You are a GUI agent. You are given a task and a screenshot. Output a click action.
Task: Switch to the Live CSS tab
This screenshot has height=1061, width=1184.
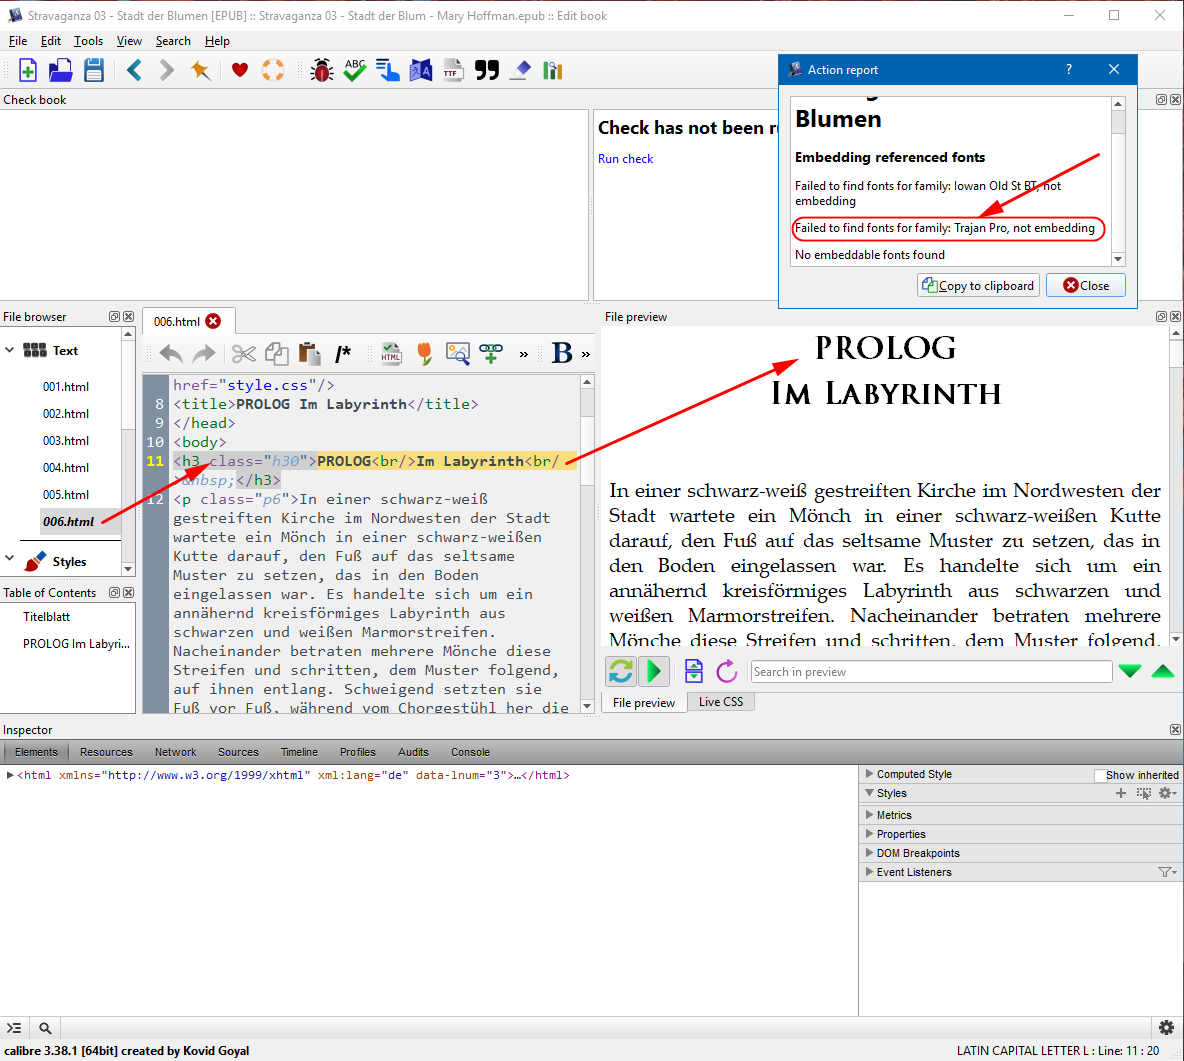(x=720, y=702)
